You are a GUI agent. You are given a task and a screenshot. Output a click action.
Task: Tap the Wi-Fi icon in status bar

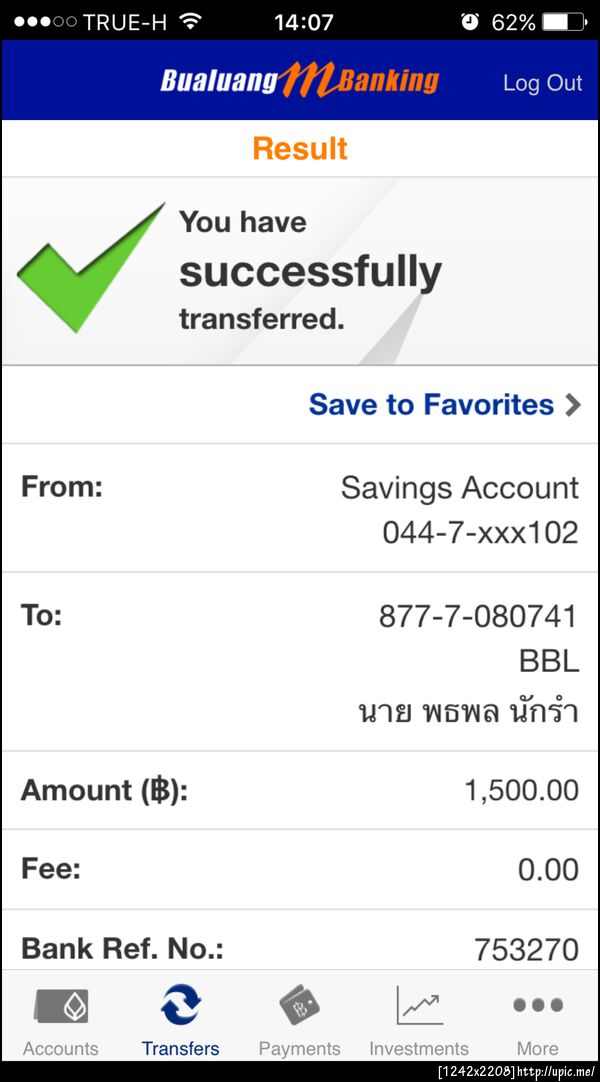click(190, 21)
